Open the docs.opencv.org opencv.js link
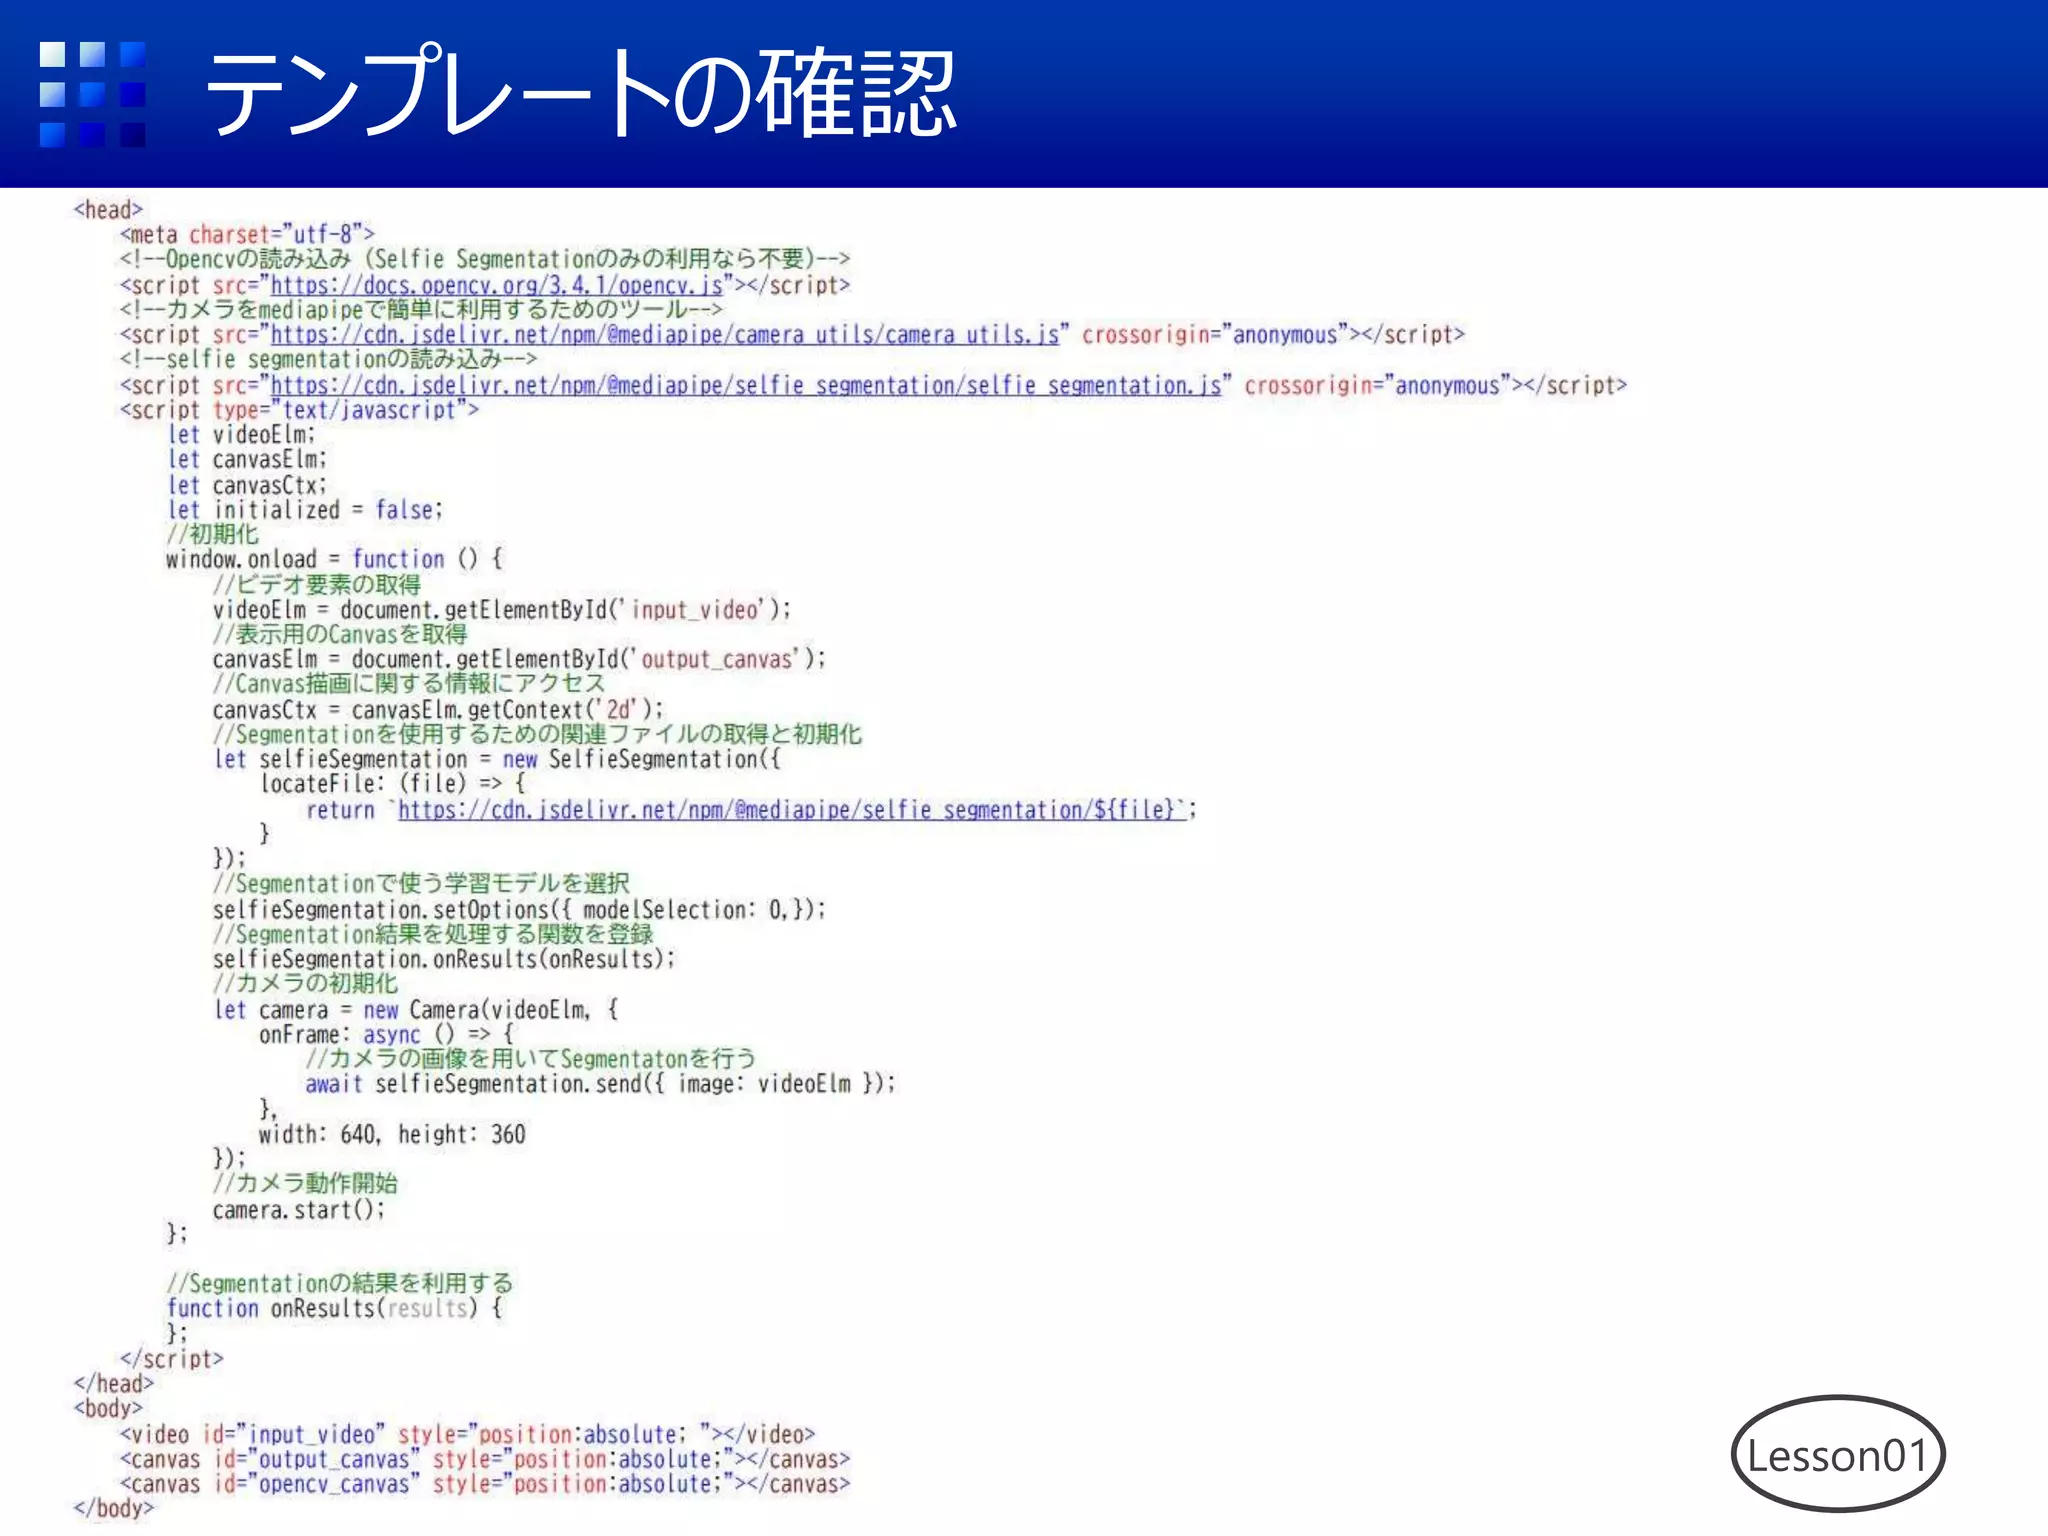 [x=497, y=285]
